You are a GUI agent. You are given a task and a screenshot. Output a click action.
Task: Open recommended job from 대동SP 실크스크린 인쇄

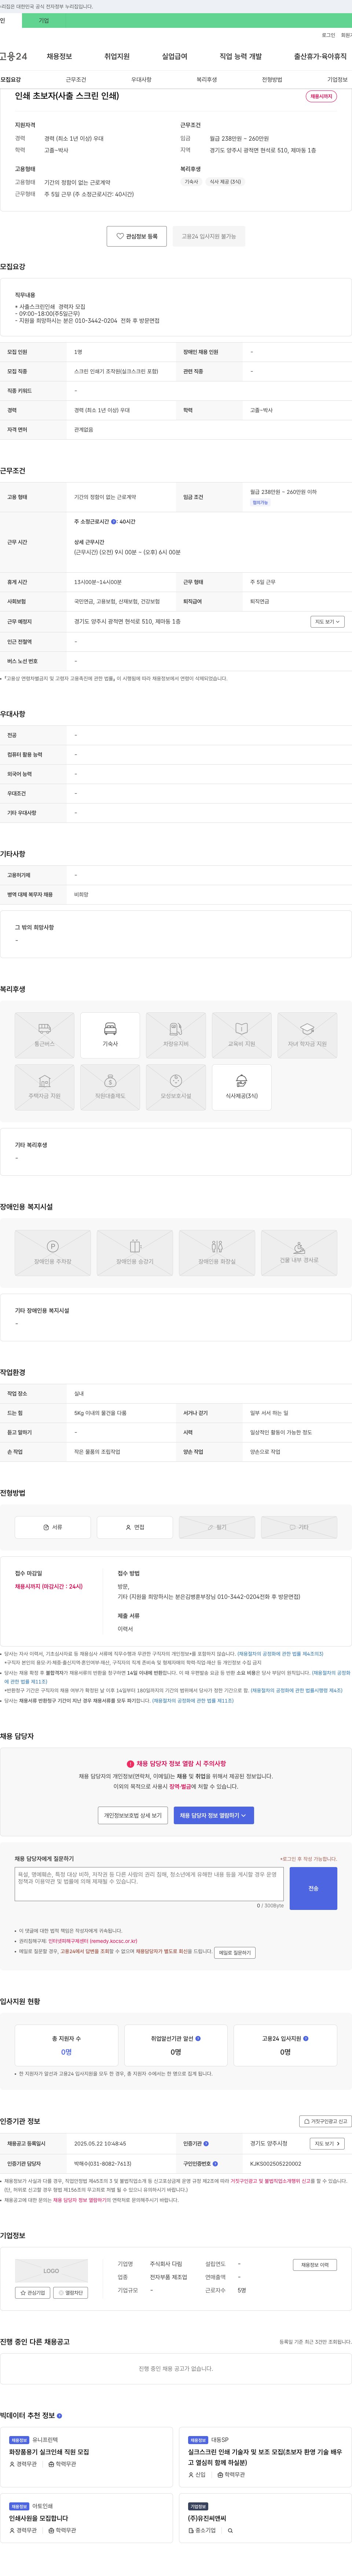(265, 2457)
